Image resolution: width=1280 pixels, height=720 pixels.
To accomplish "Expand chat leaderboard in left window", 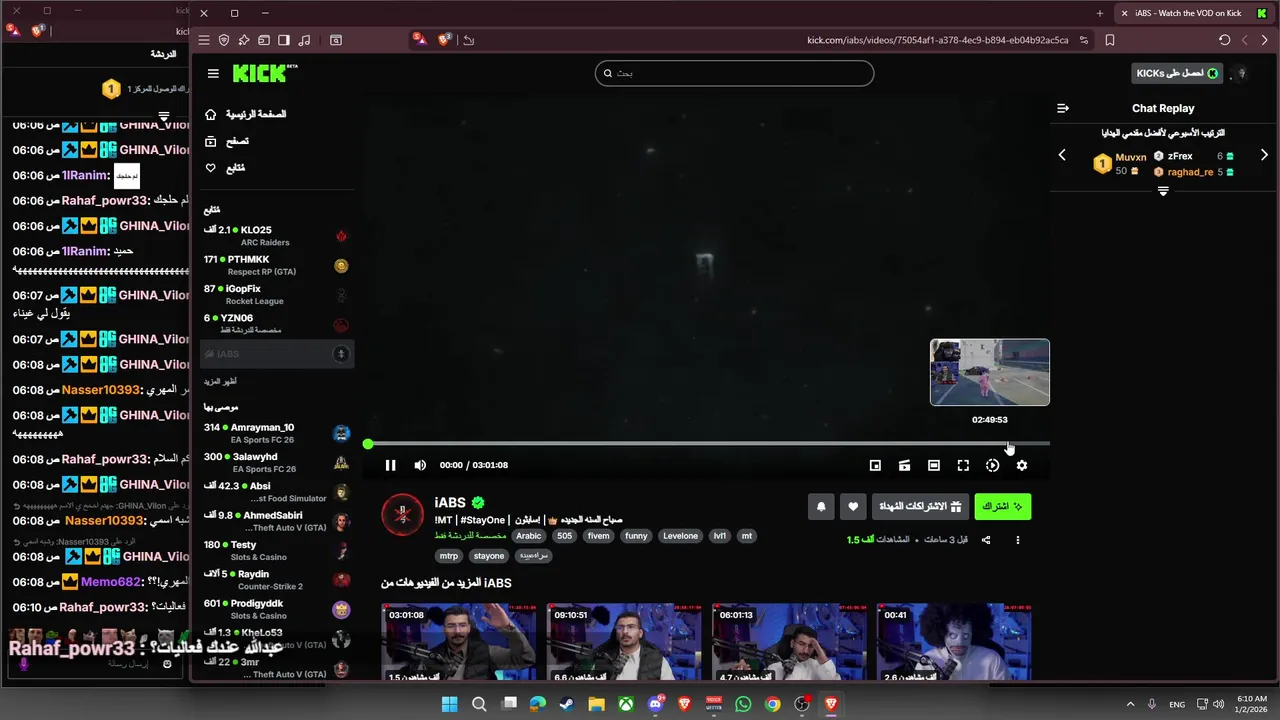I will pyautogui.click(x=163, y=116).
